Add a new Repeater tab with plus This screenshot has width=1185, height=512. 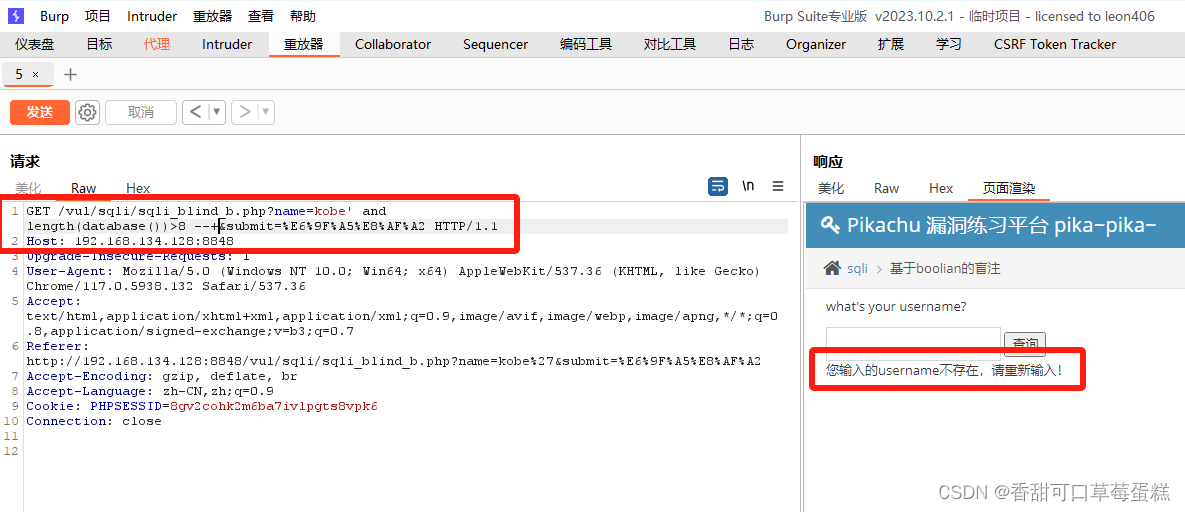[70, 74]
